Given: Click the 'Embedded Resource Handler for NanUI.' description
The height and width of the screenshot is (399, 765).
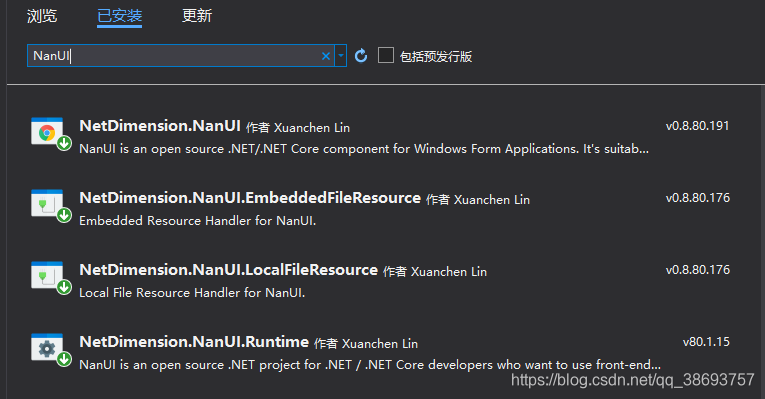Looking at the screenshot, I should [198, 220].
